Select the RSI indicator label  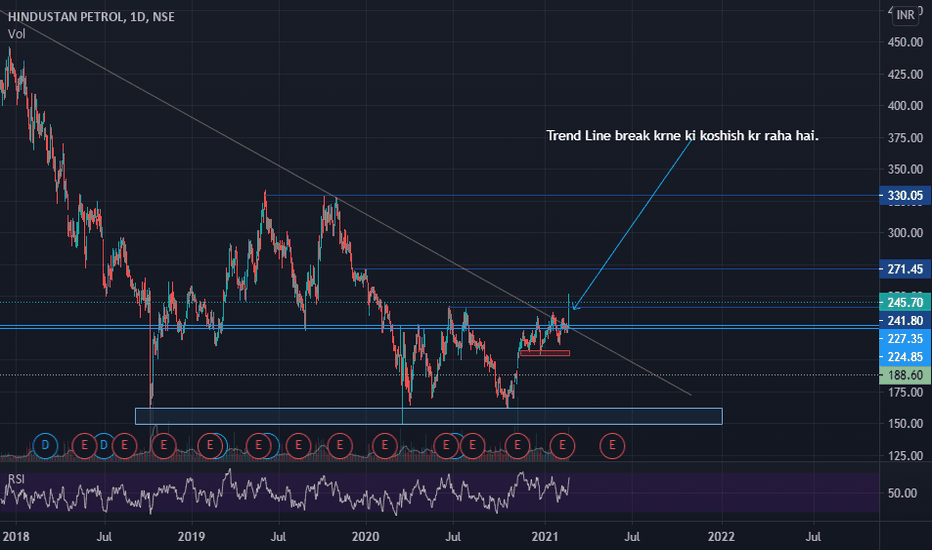coord(17,479)
